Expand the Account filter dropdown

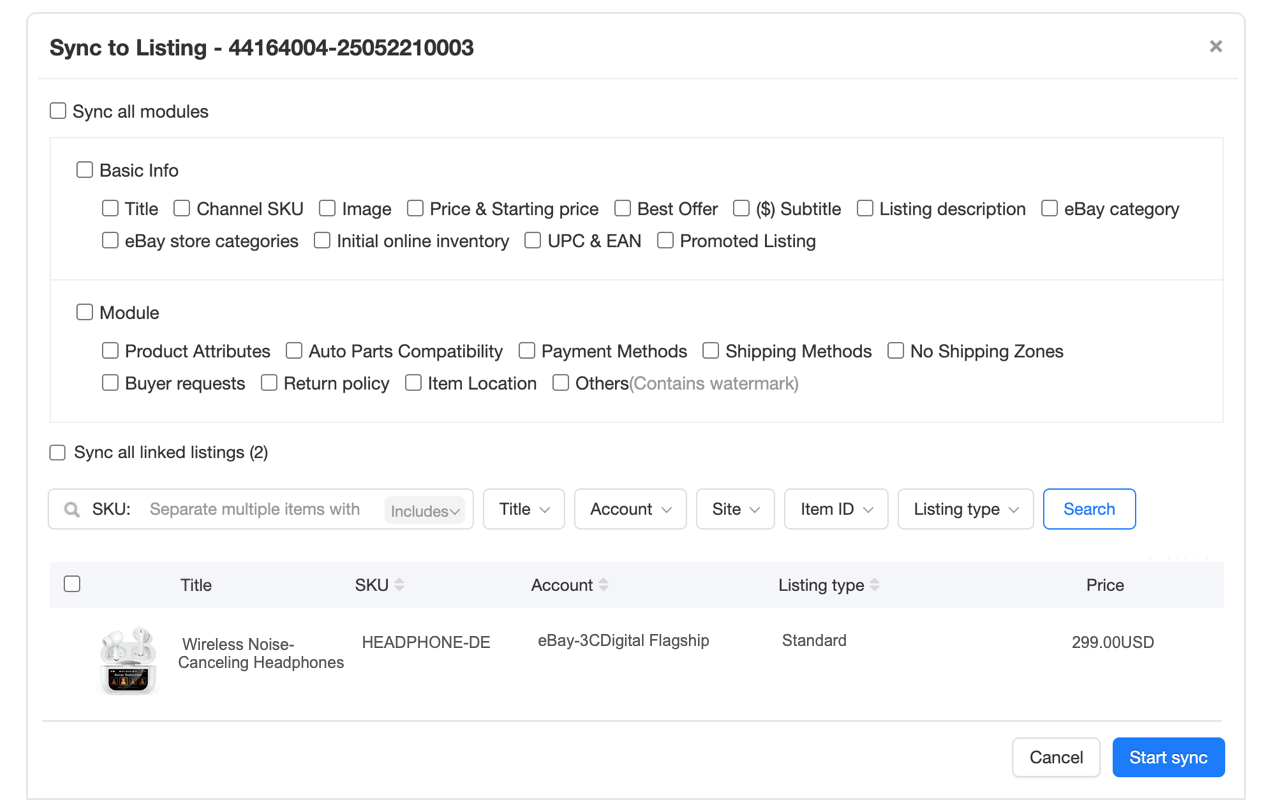pos(630,509)
